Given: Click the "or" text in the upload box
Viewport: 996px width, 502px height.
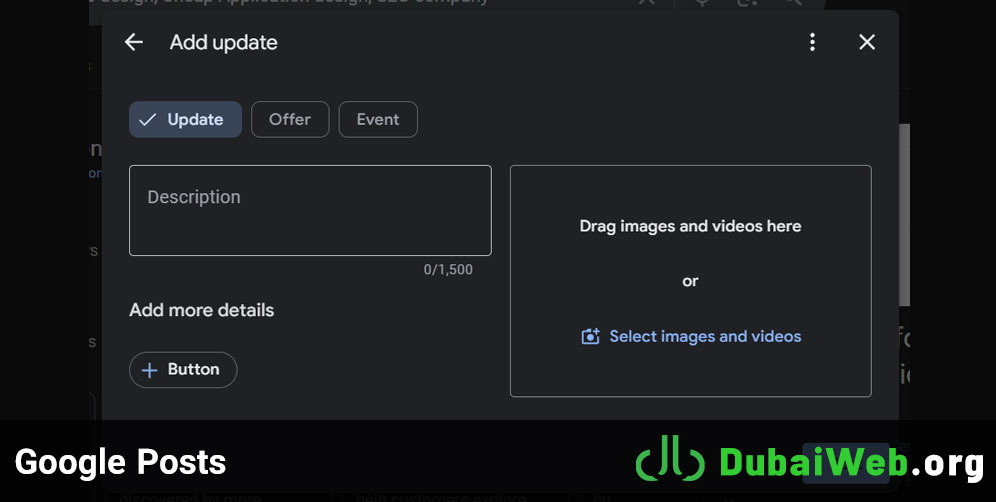Looking at the screenshot, I should pyautogui.click(x=690, y=281).
